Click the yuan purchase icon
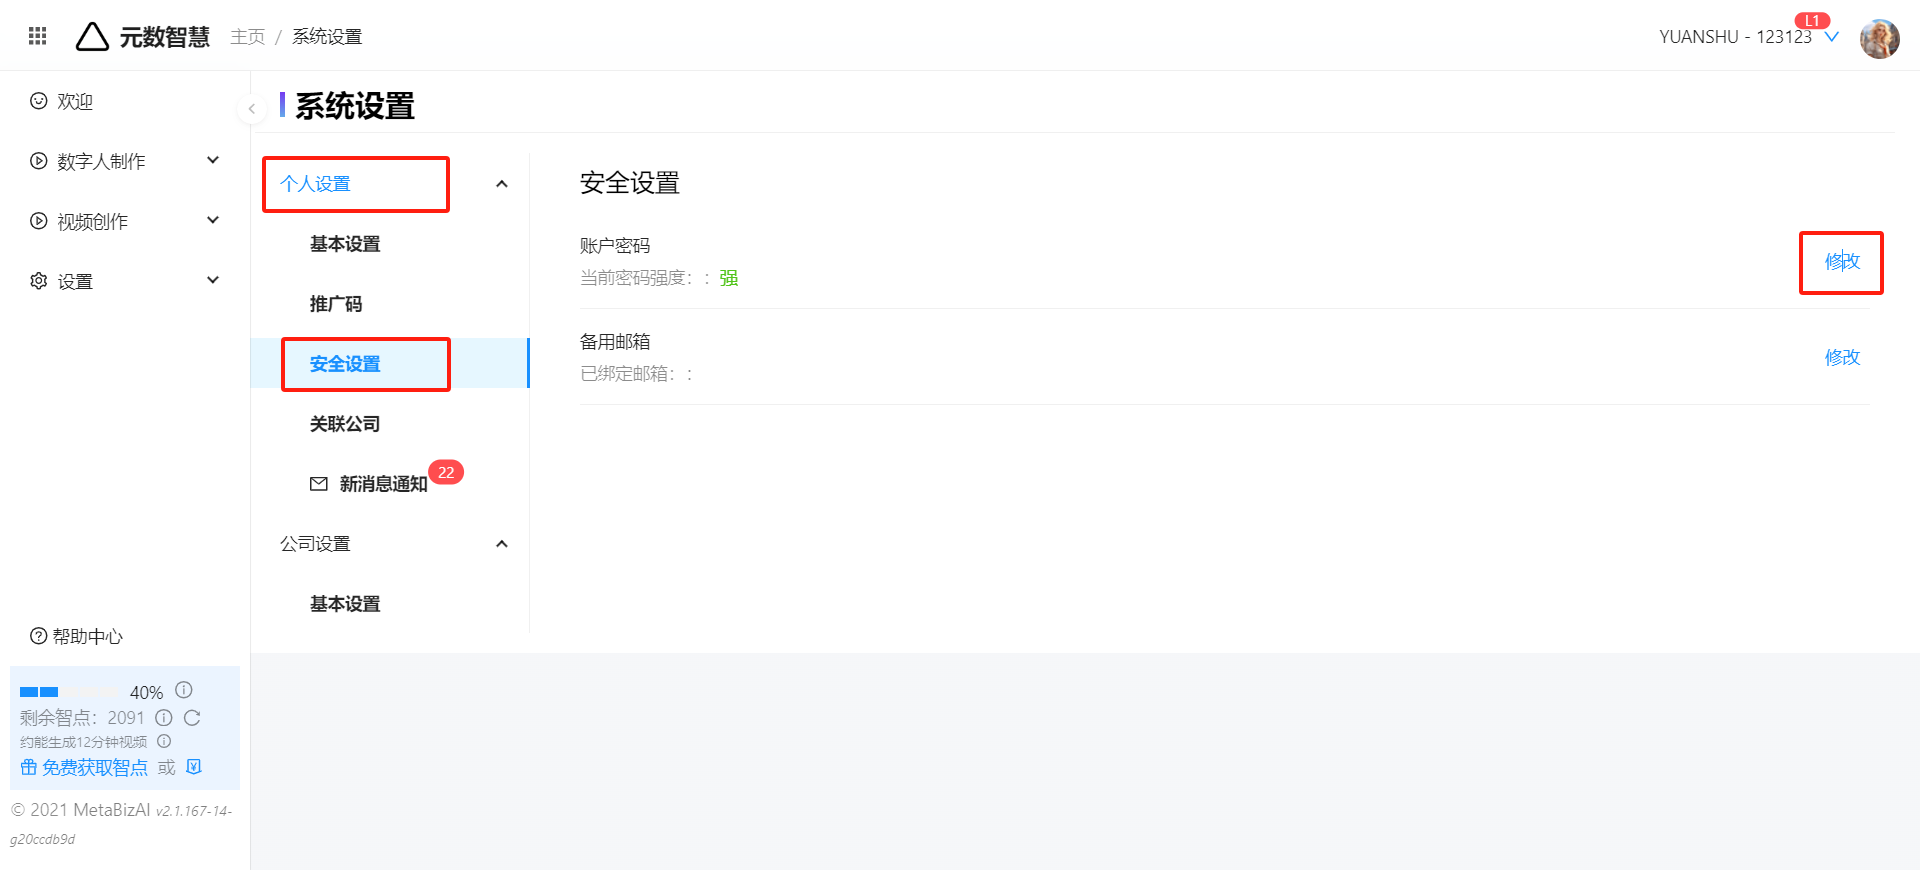The height and width of the screenshot is (870, 1920). [x=194, y=767]
